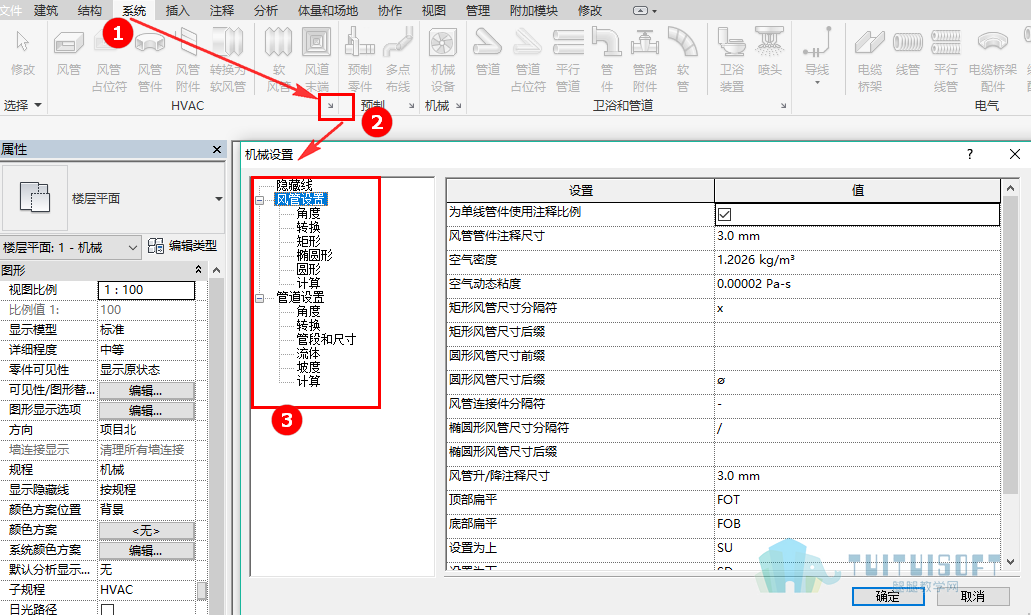Viewport: 1031px width, 615px height.
Task: Click the settings table vertical scrollbar
Action: 1011,345
